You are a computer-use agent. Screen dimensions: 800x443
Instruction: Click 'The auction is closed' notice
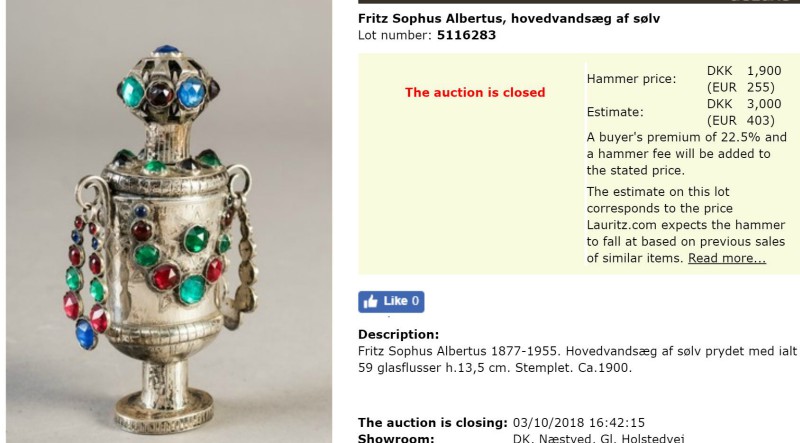point(475,92)
